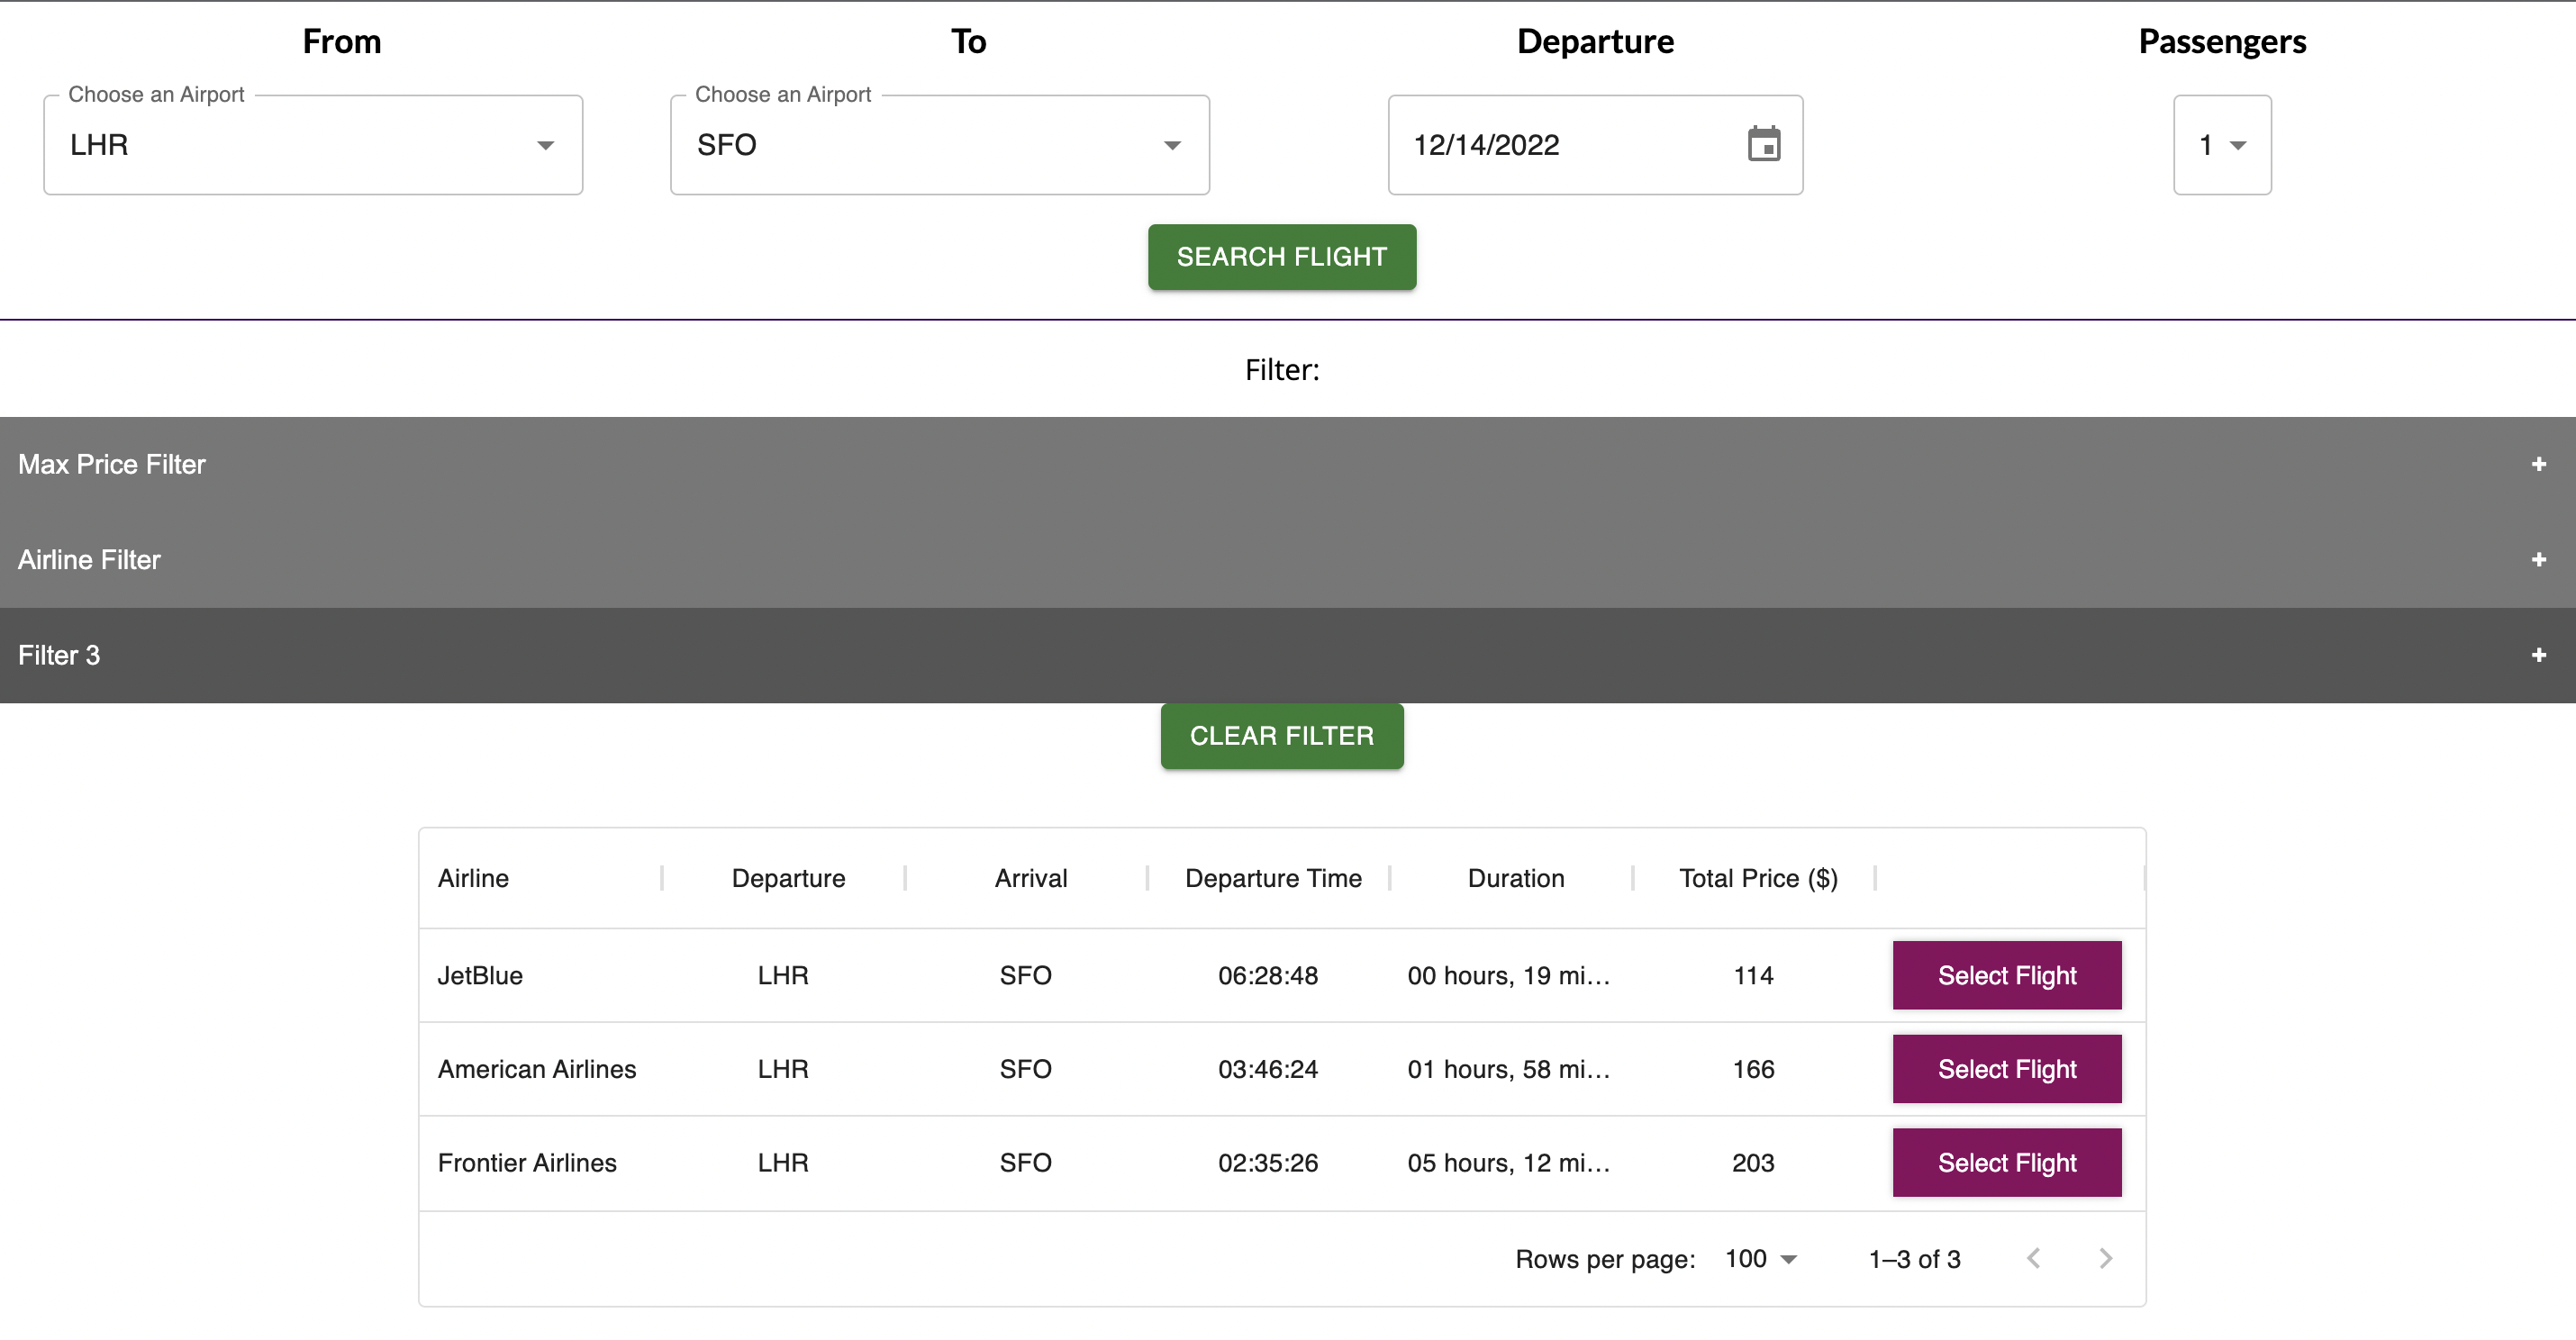The width and height of the screenshot is (2576, 1340).
Task: Click the Clear Filter button
Action: click(1282, 736)
